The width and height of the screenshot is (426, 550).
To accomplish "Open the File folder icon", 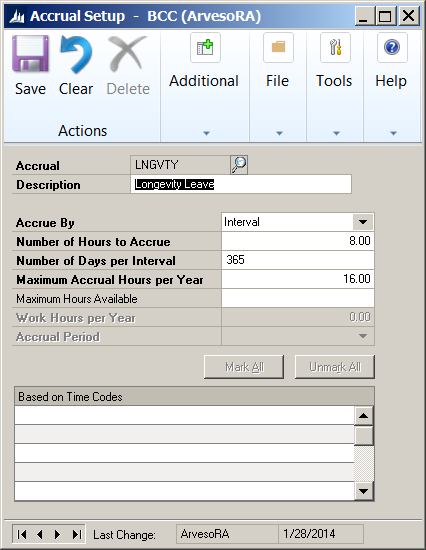I will click(278, 48).
